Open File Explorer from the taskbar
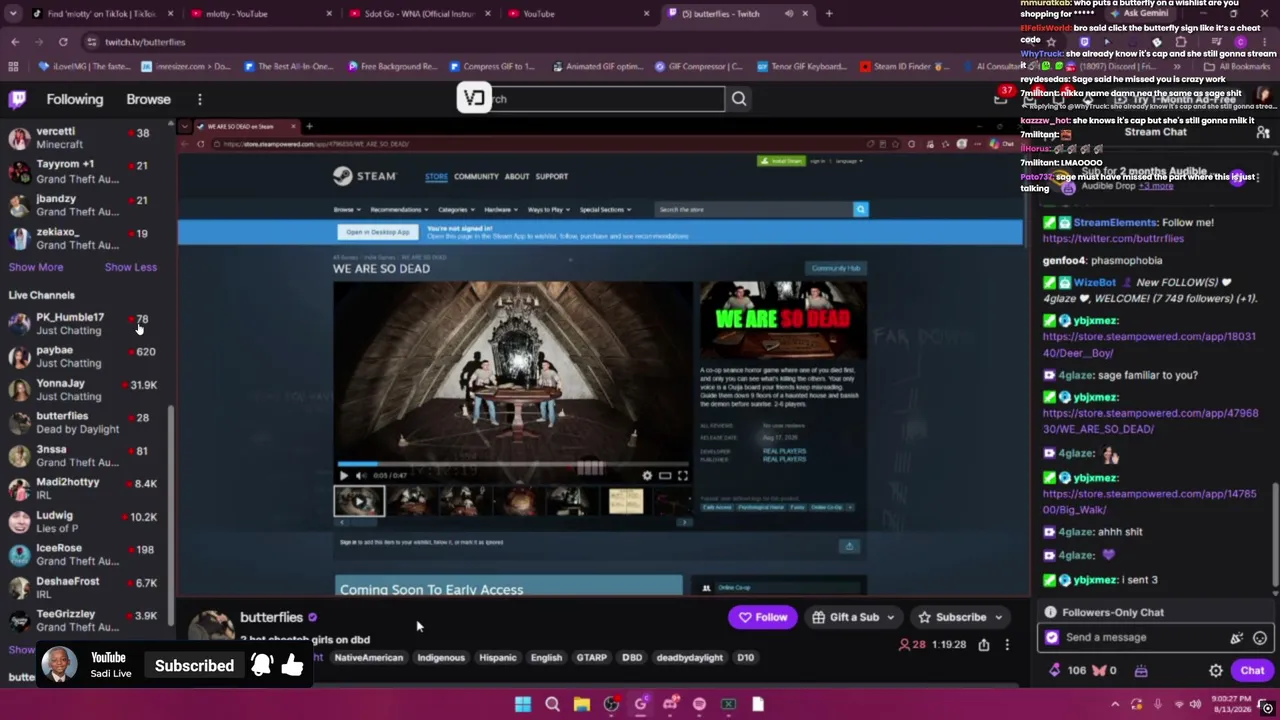This screenshot has height=720, width=1280. point(581,704)
